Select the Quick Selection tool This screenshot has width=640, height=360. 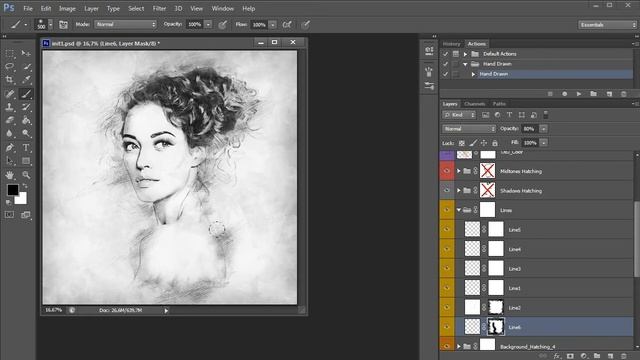(26, 67)
